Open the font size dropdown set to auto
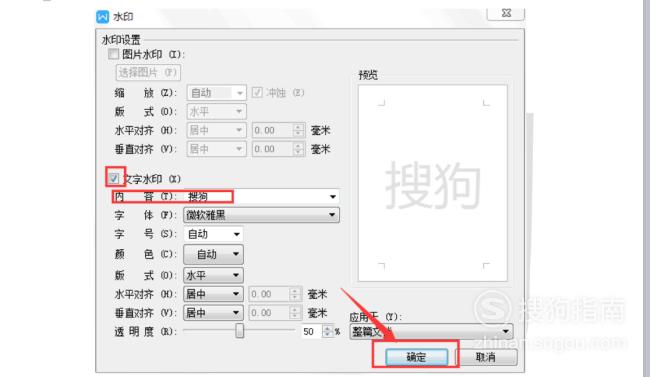 213,234
